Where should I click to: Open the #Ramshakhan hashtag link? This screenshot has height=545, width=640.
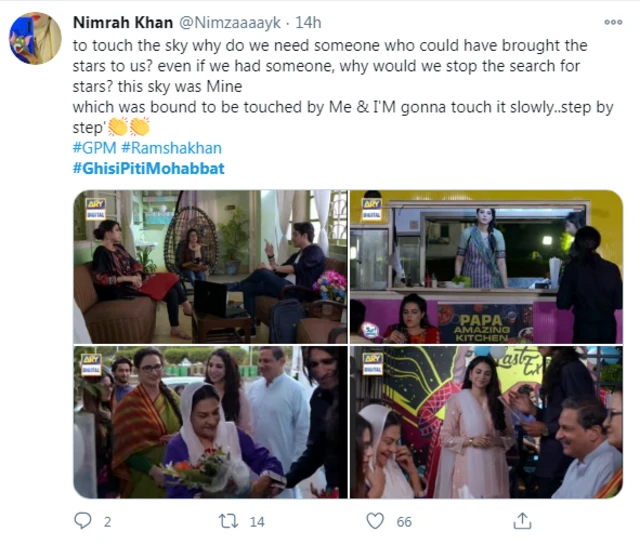click(x=171, y=148)
